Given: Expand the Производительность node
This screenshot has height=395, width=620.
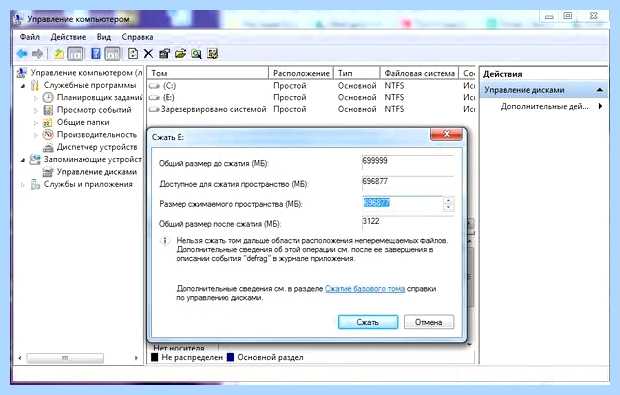Looking at the screenshot, I should click(36, 135).
